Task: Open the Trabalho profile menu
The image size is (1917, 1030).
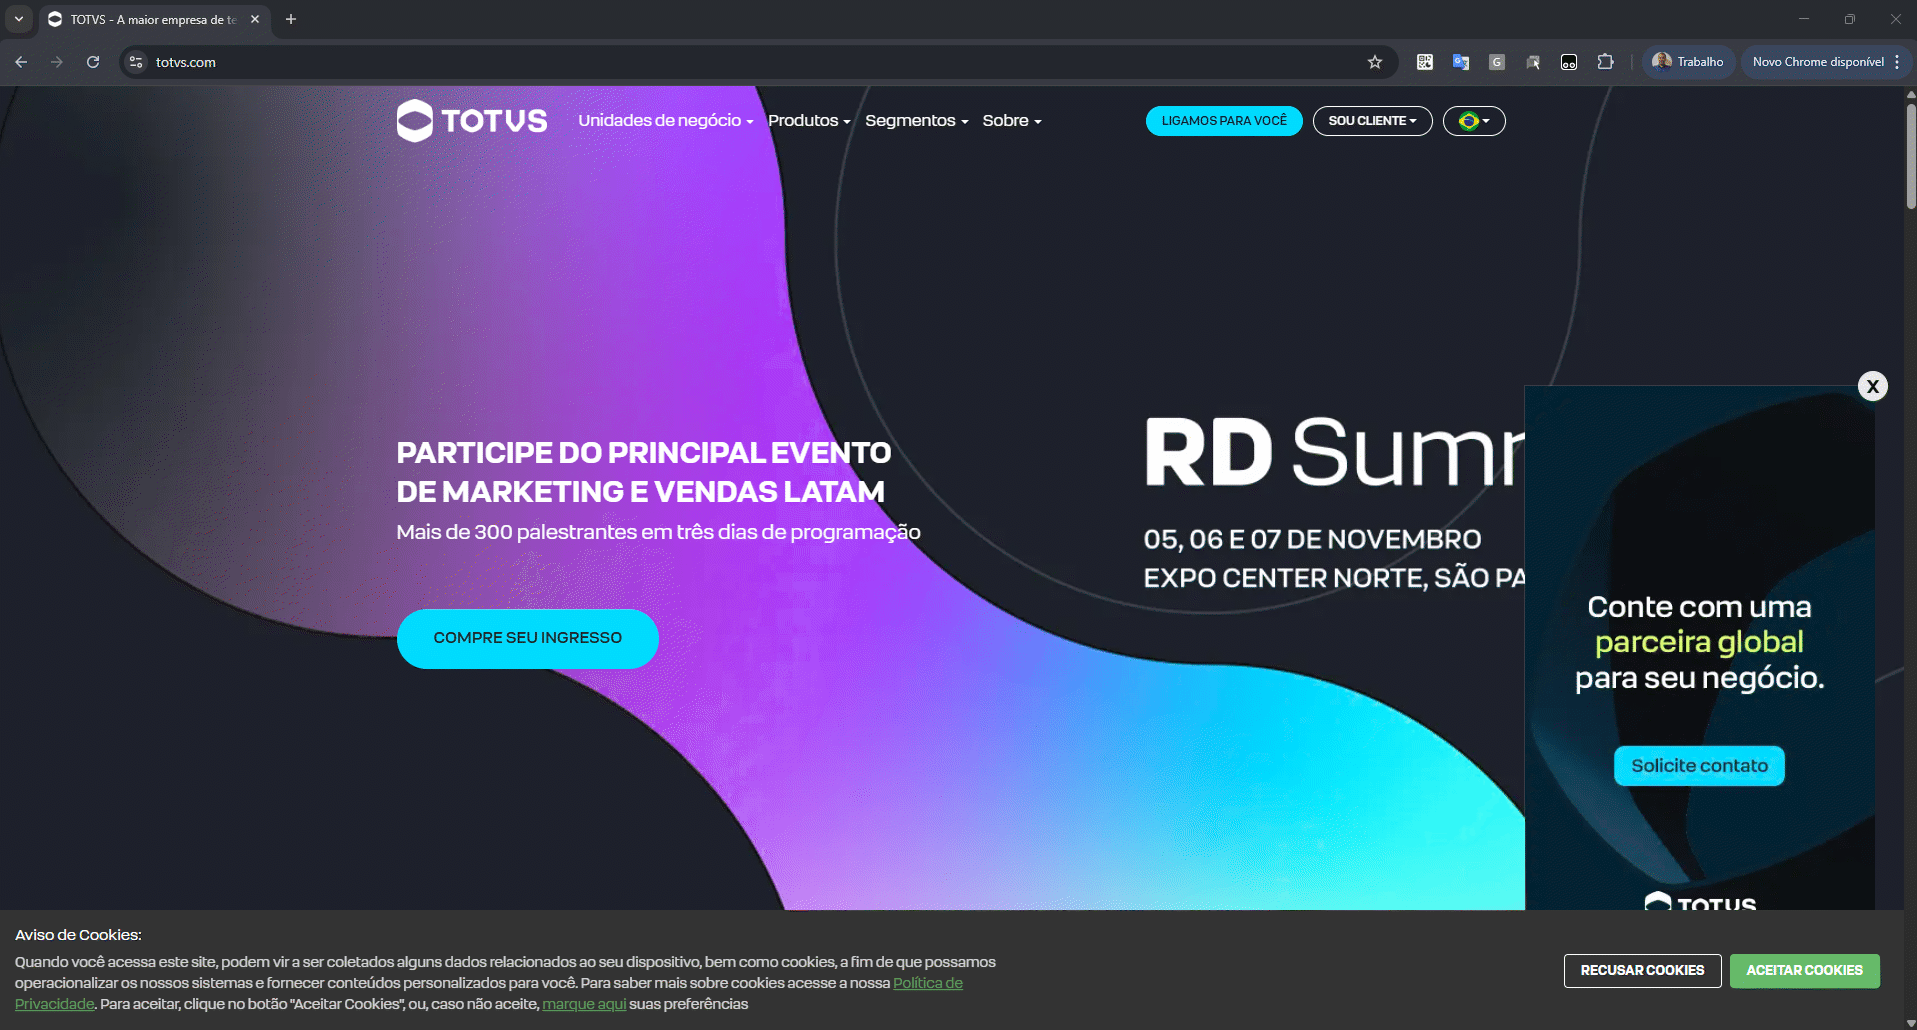Action: pyautogui.click(x=1688, y=62)
